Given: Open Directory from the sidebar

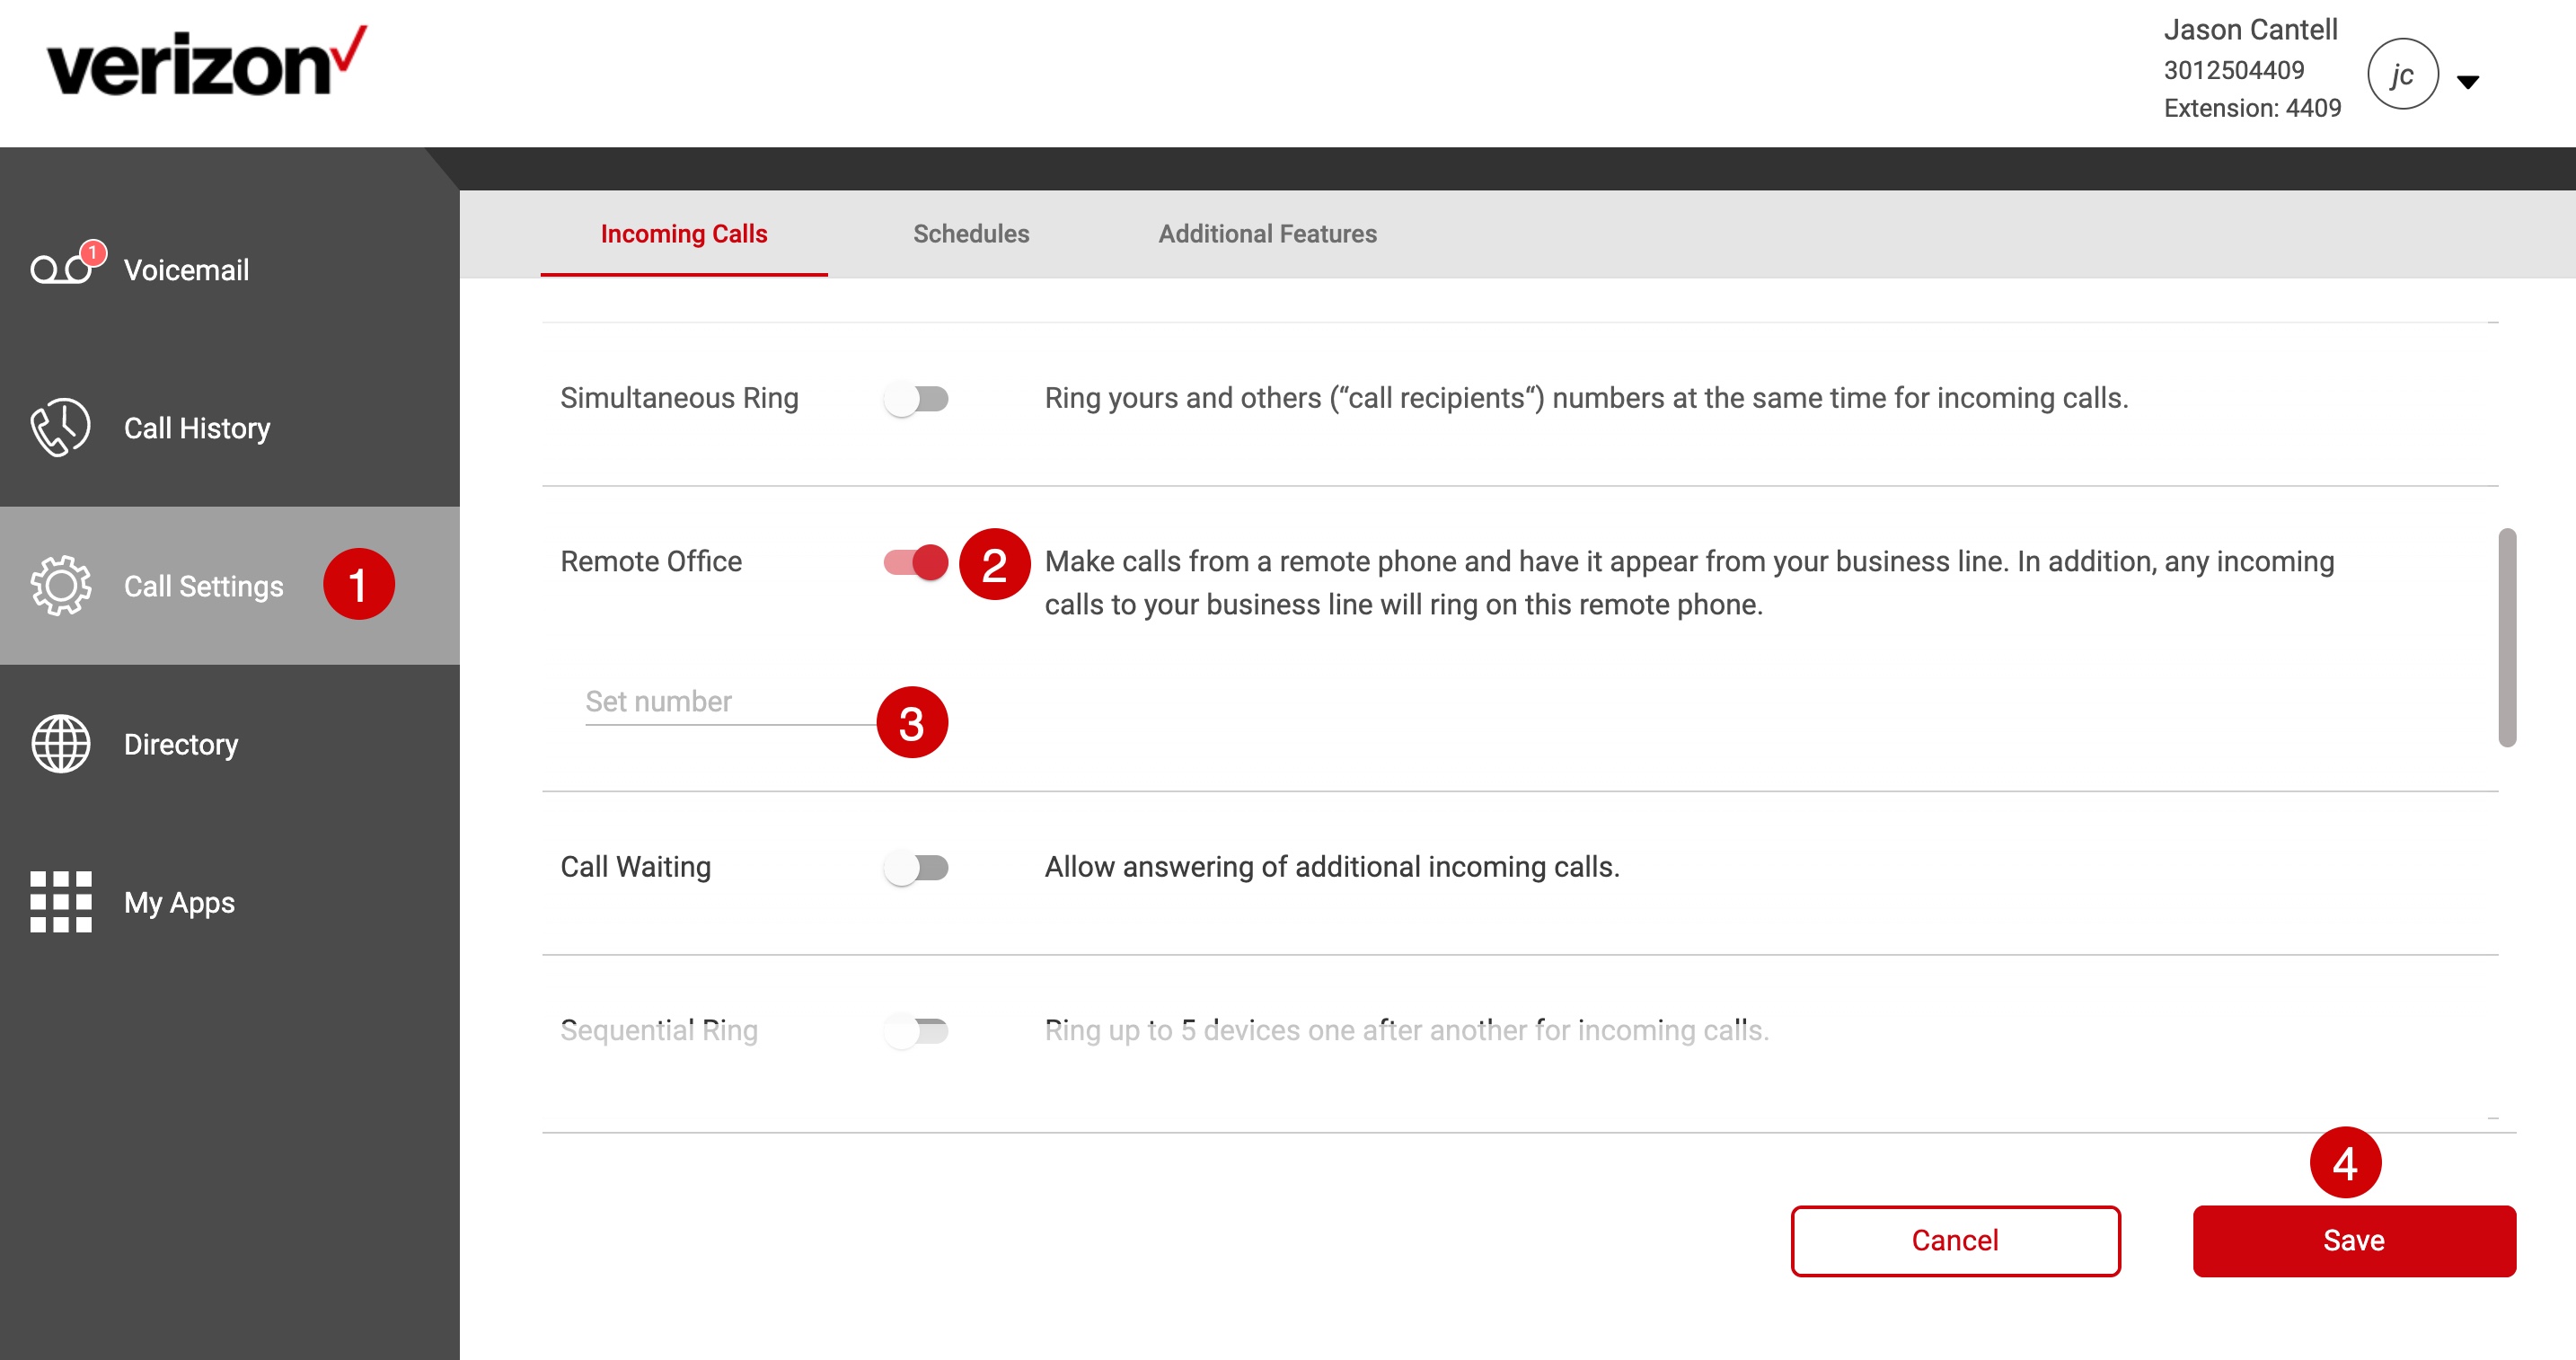Looking at the screenshot, I should click(x=230, y=744).
